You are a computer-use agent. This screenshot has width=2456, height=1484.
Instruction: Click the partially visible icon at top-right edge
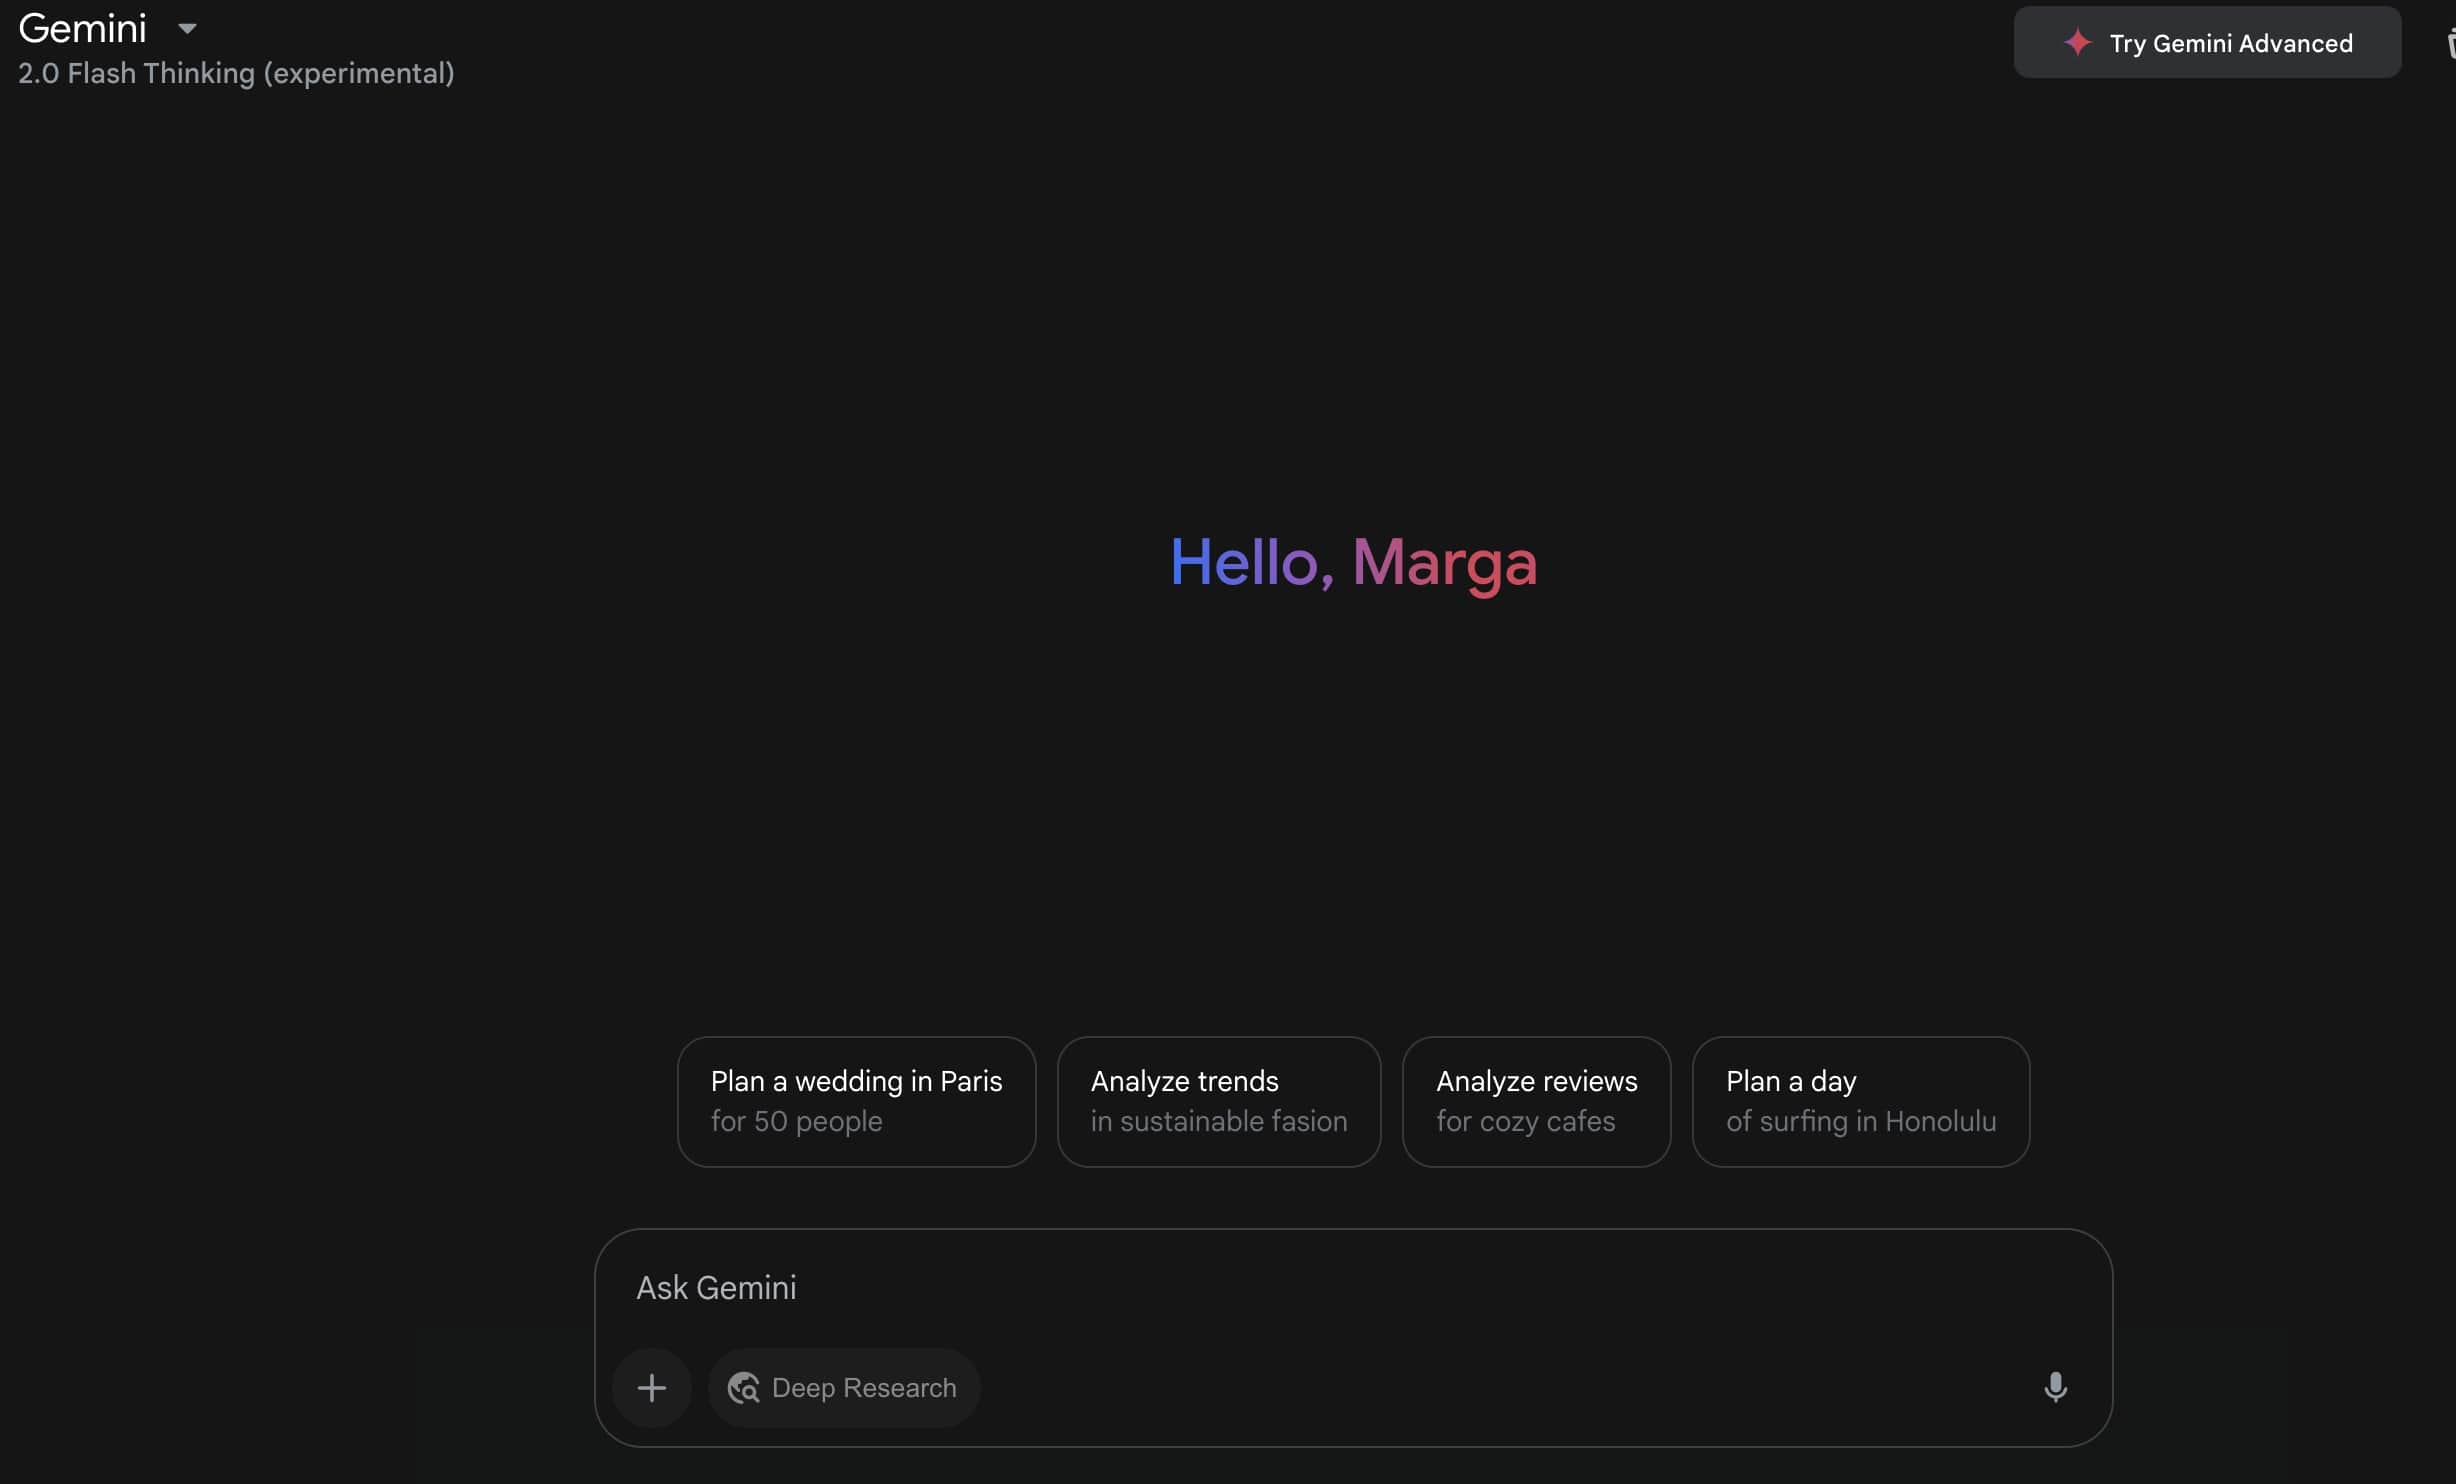[2450, 44]
